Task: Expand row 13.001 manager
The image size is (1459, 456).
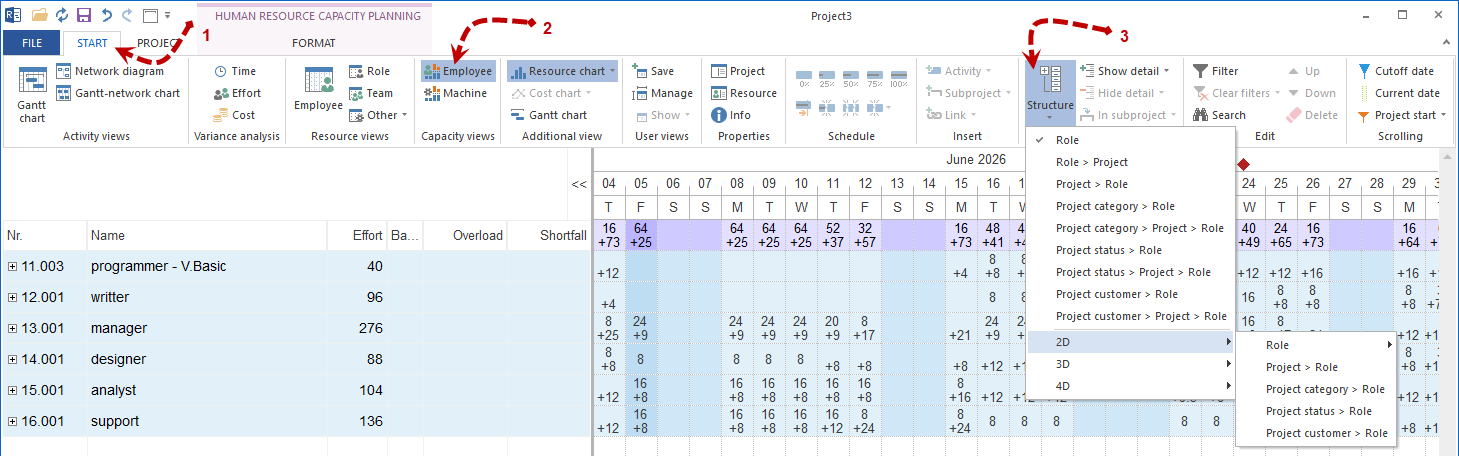Action: tap(12, 328)
